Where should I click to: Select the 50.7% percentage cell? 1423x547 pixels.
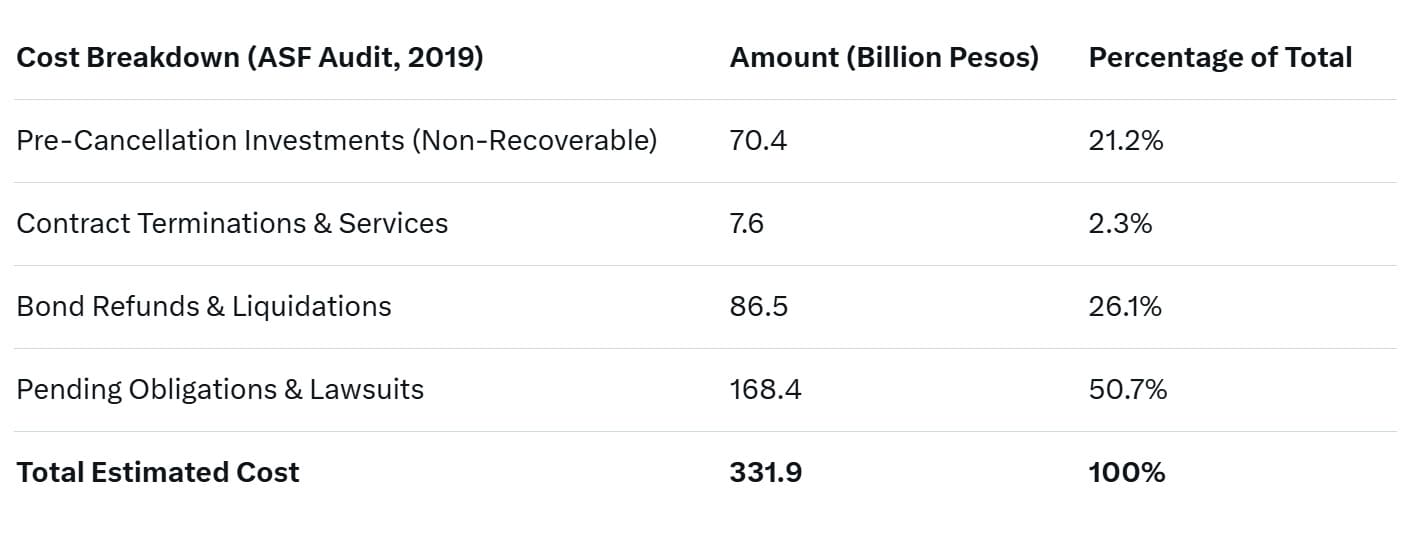click(x=1128, y=390)
